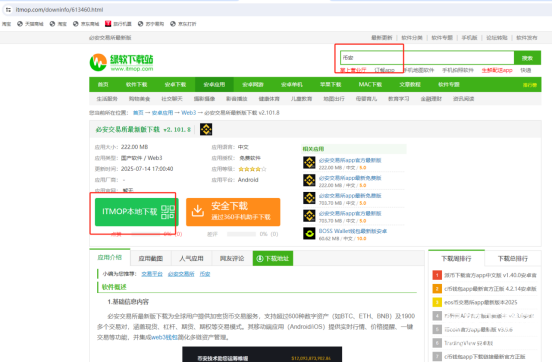
Task: Click web3钱包 link in description text
Action: tap(164, 337)
